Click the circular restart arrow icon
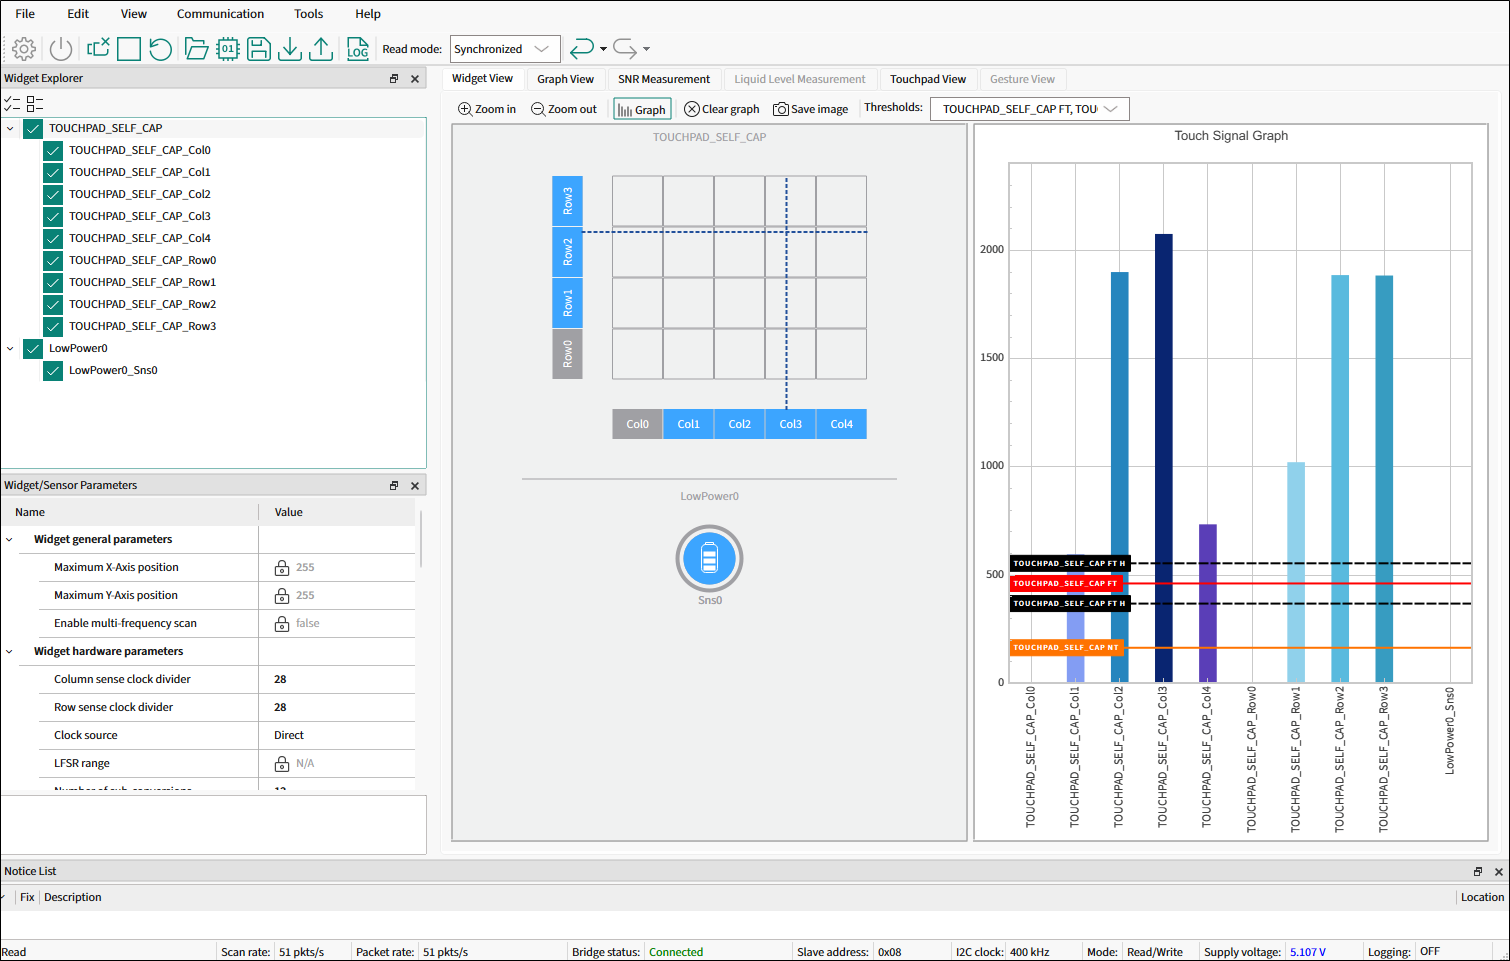1510x961 pixels. pyautogui.click(x=160, y=49)
